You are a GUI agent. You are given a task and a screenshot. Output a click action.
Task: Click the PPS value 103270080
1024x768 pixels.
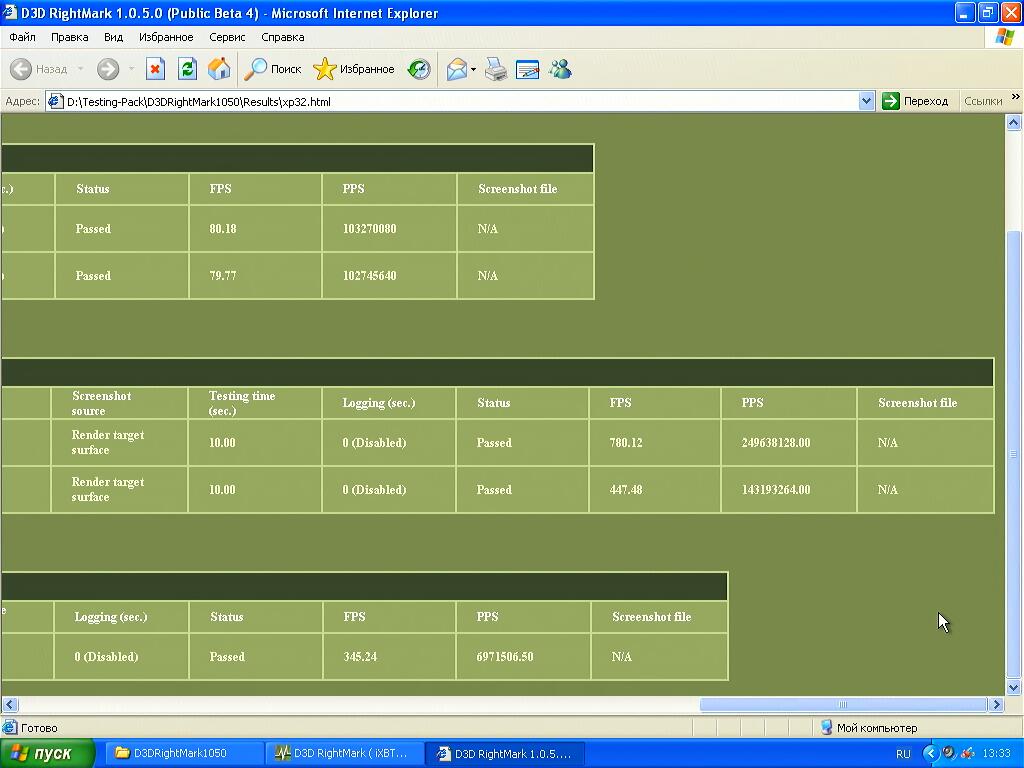(370, 229)
